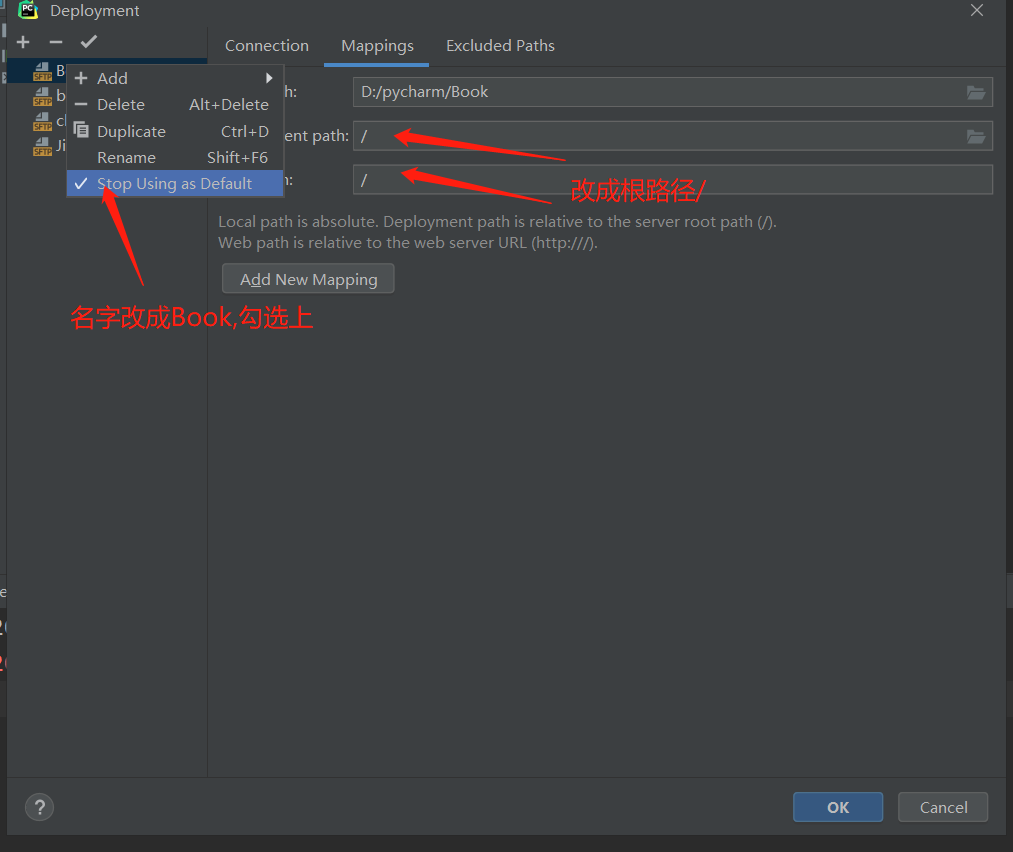
Task: Click the plus icon to add server
Action: [x=23, y=42]
